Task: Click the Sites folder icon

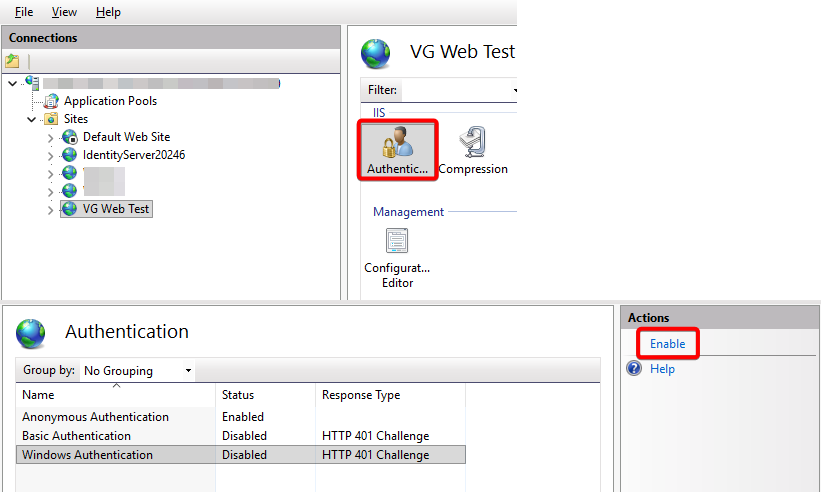Action: [51, 119]
